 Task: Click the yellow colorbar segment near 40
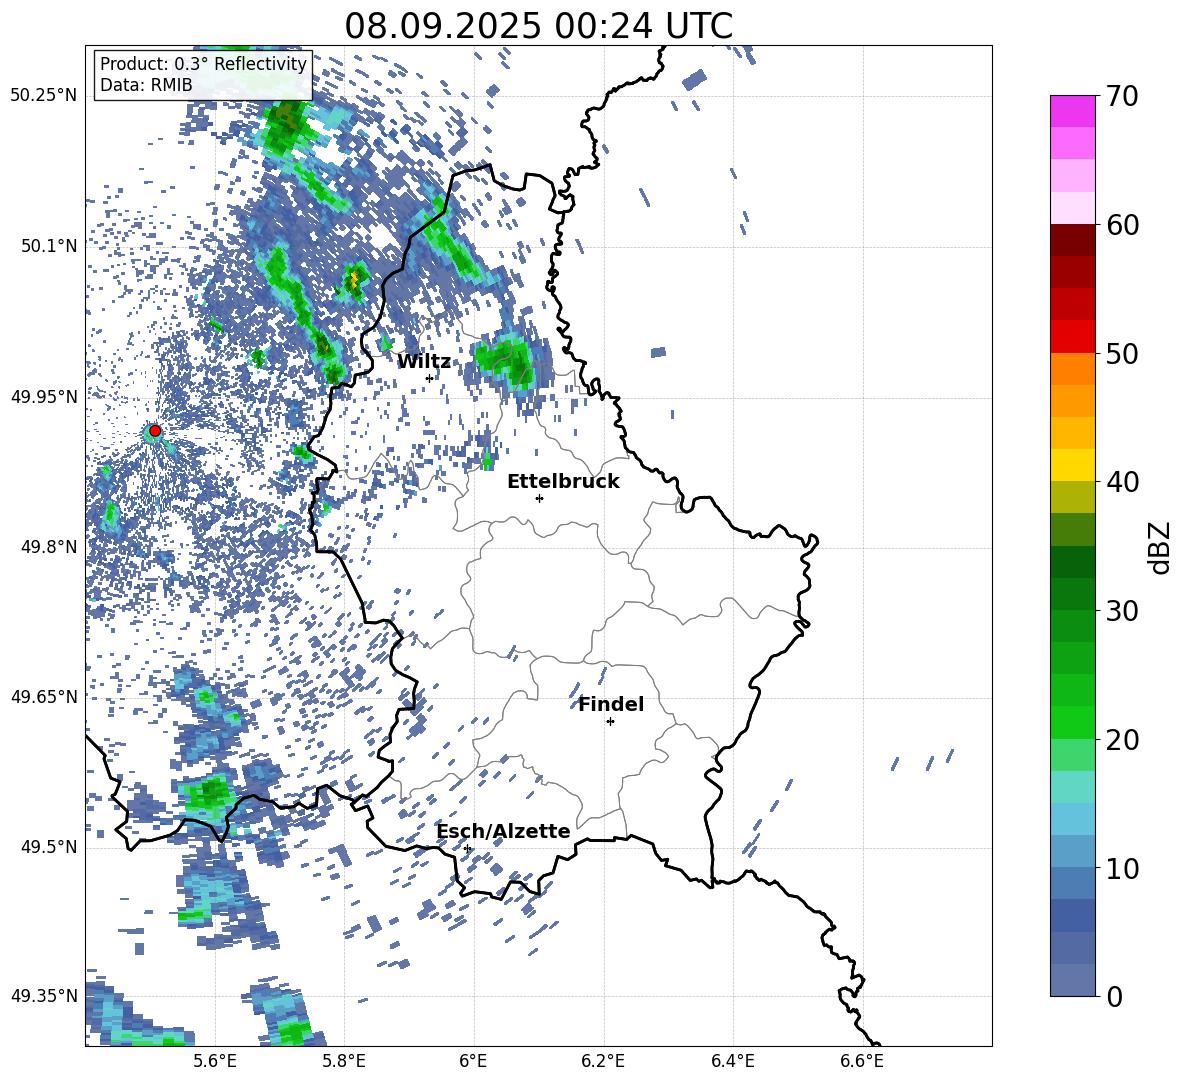pyautogui.click(x=1072, y=465)
